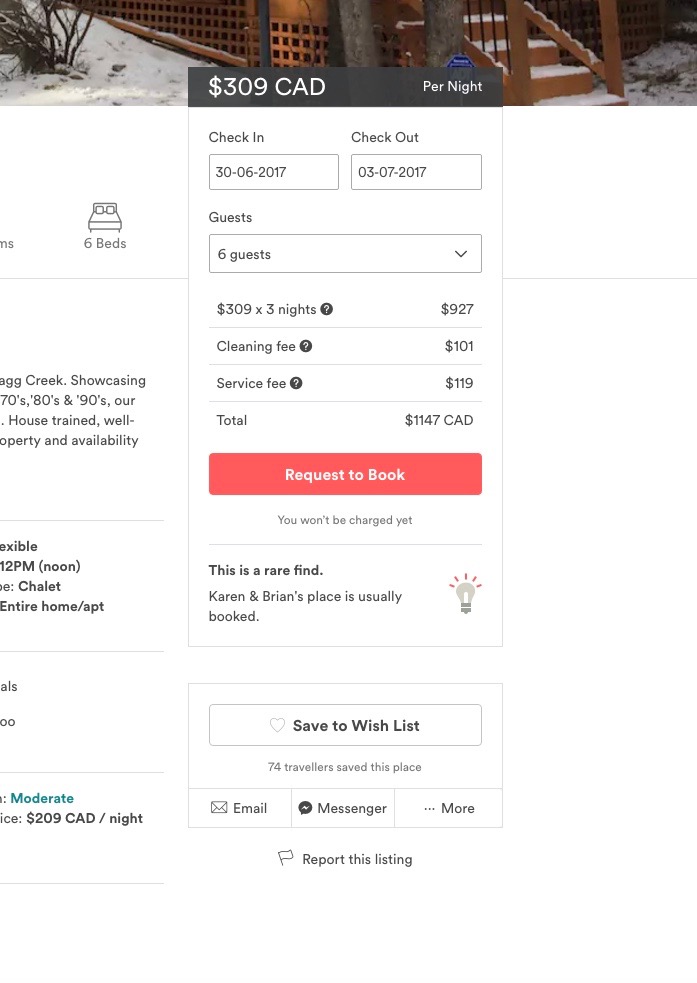Open the Moderate cancellation policy link
Image resolution: width=697 pixels, height=983 pixels.
42,798
